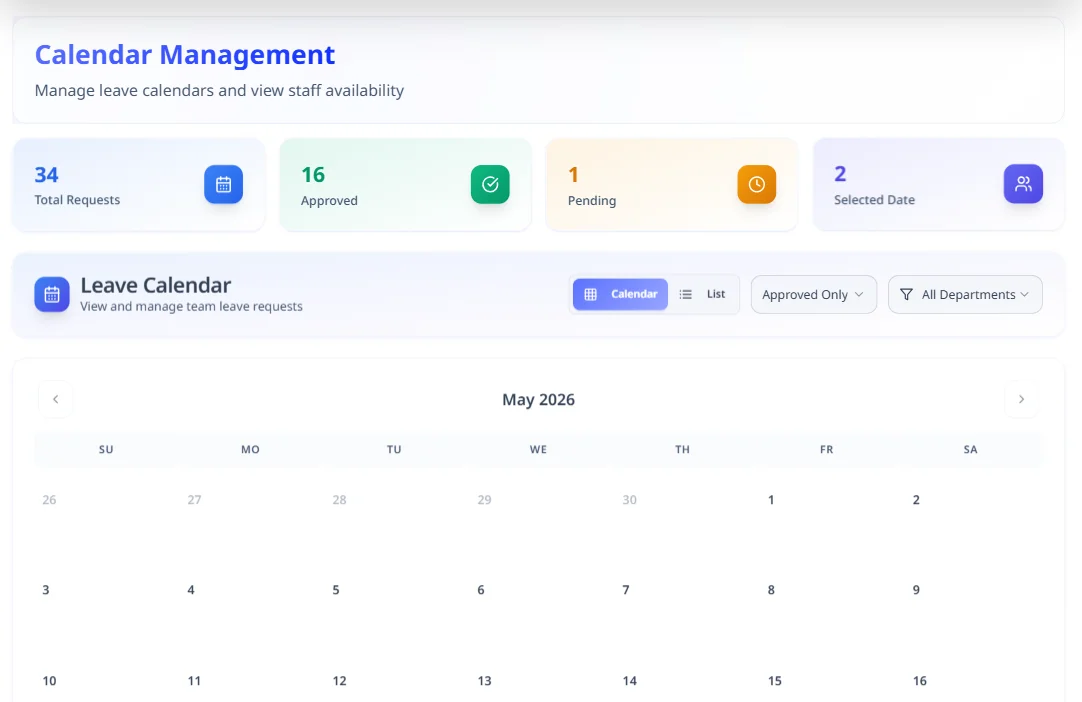Select May 5 on the calendar
Viewport: 1082px width, 702px height.
coord(335,590)
